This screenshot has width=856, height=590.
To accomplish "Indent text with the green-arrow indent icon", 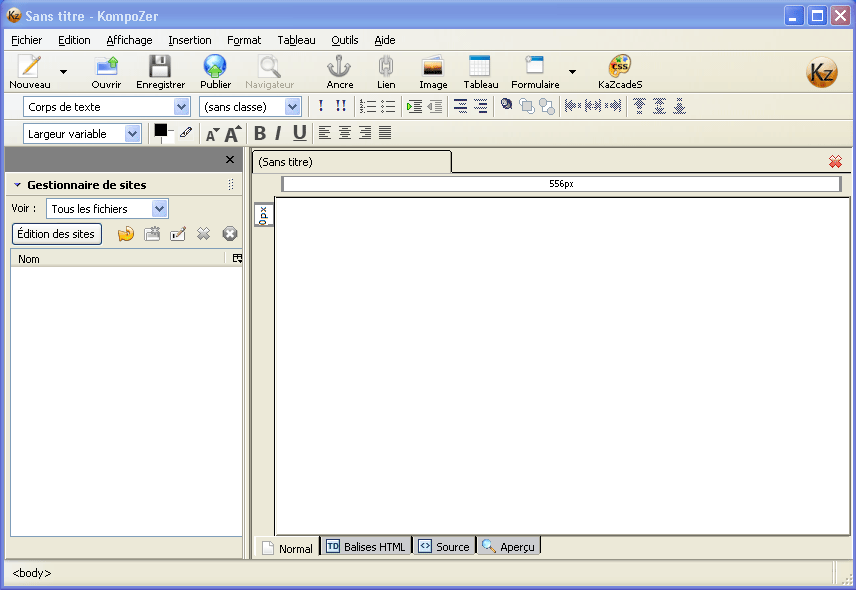I will point(414,106).
